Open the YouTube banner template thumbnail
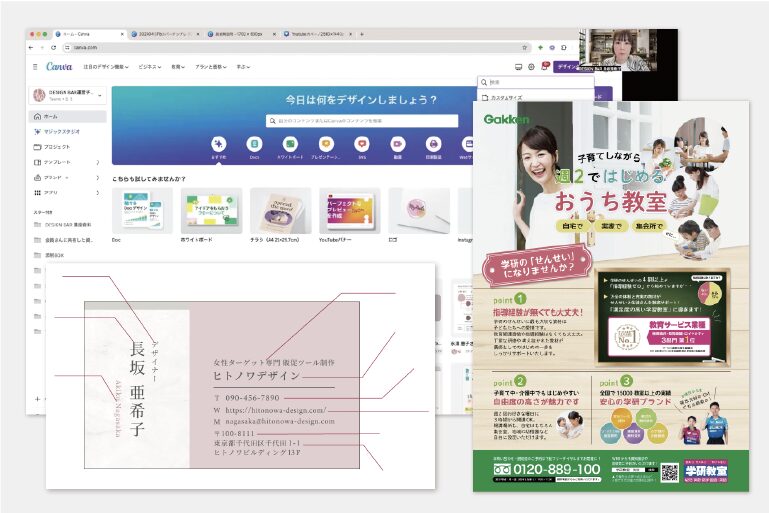This screenshot has width=769, height=513. (x=349, y=211)
